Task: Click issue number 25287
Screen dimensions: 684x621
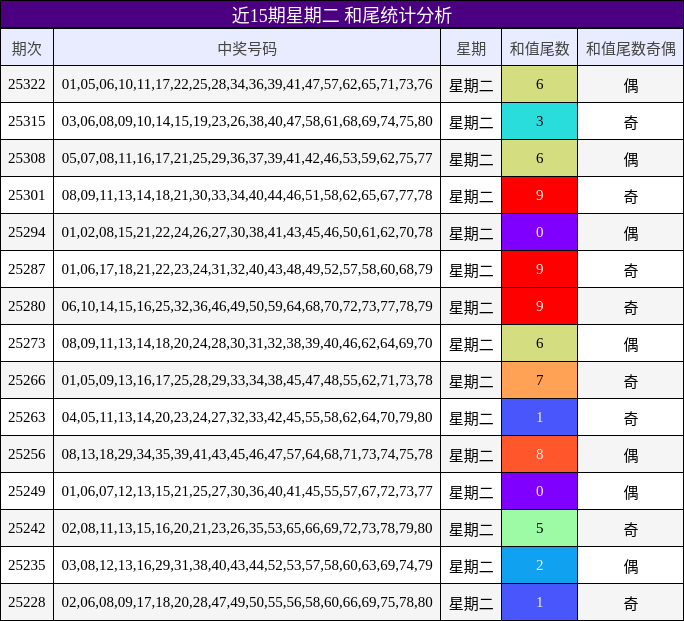Action: tap(27, 269)
